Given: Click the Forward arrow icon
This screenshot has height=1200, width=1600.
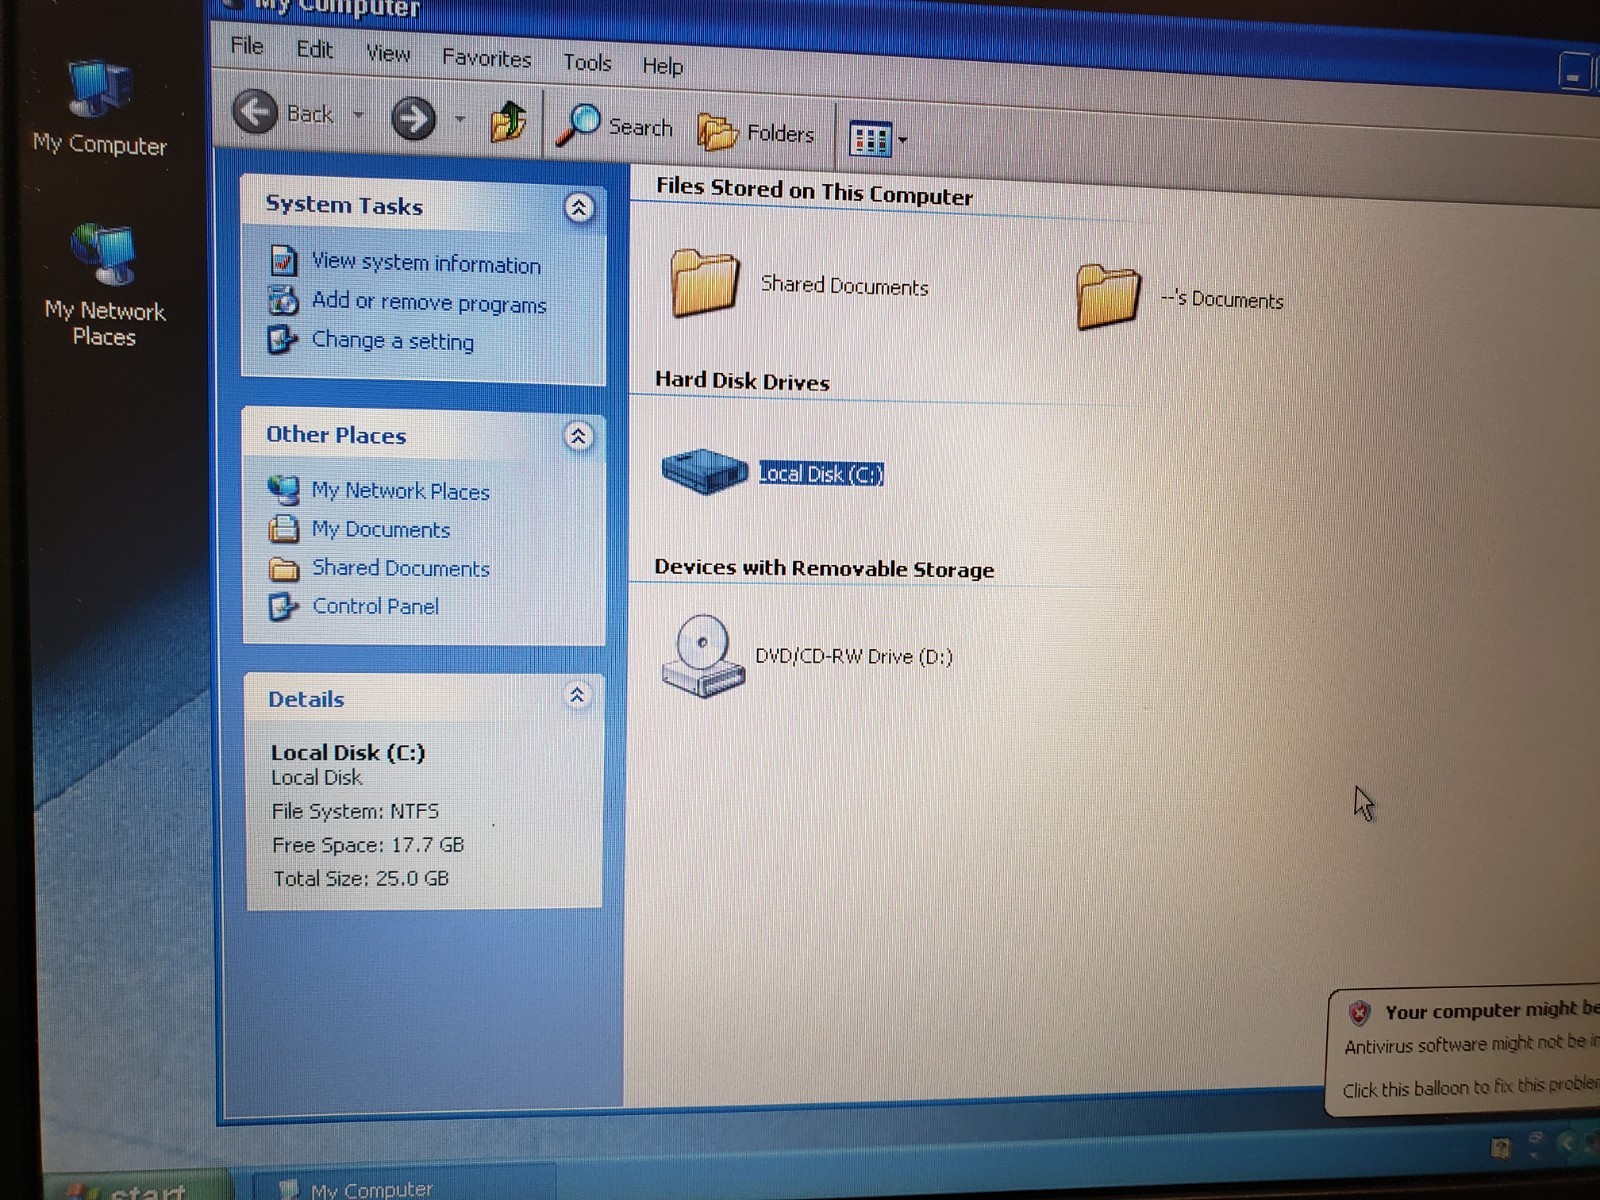Looking at the screenshot, I should tap(413, 119).
